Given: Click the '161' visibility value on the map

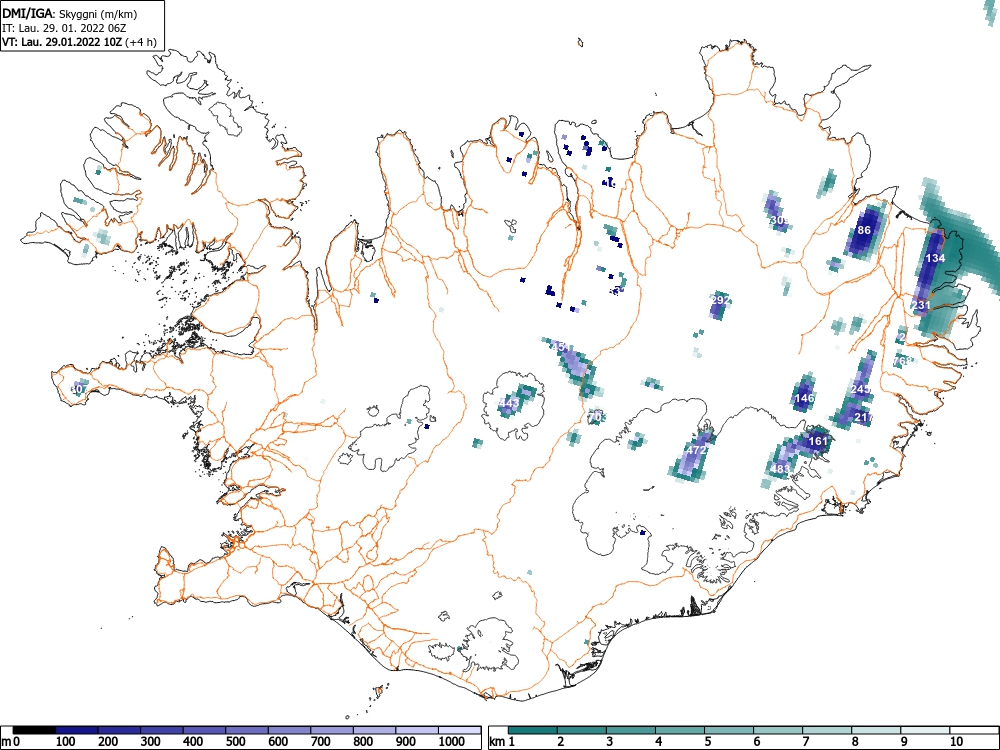Looking at the screenshot, I should 818,441.
